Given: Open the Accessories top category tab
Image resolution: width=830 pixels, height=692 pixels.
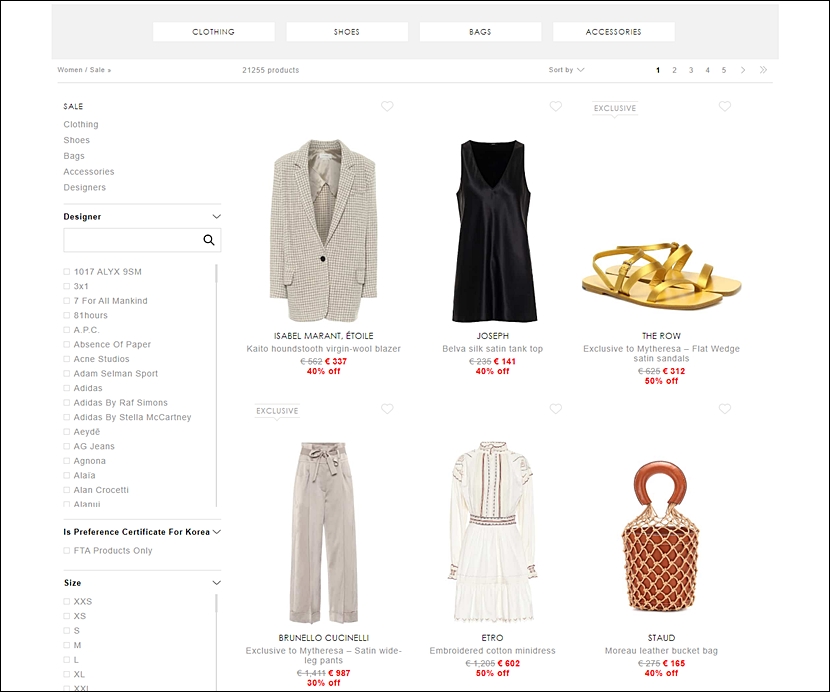Looking at the screenshot, I should pyautogui.click(x=614, y=32).
